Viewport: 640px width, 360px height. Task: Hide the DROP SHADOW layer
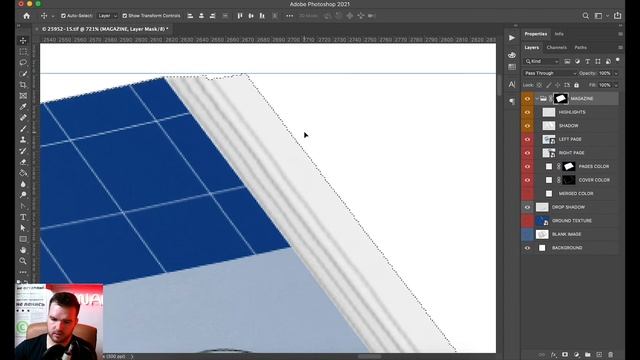click(527, 207)
